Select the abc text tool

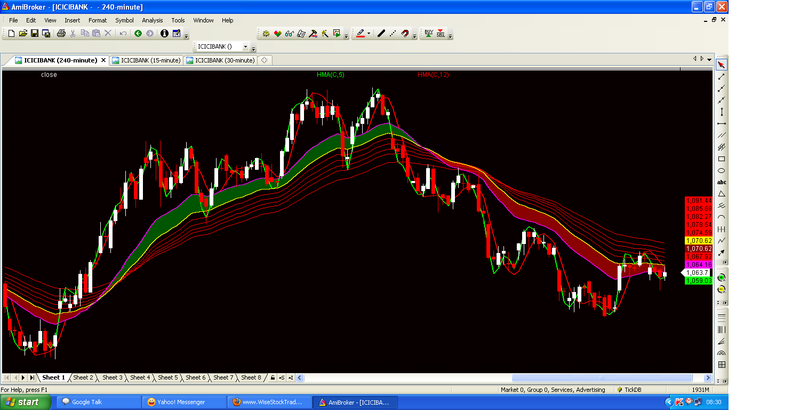click(x=721, y=182)
